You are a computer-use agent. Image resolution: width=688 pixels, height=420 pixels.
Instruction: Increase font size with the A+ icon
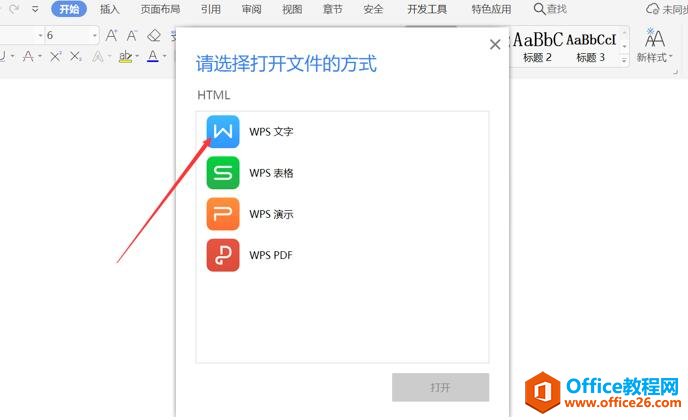111,35
